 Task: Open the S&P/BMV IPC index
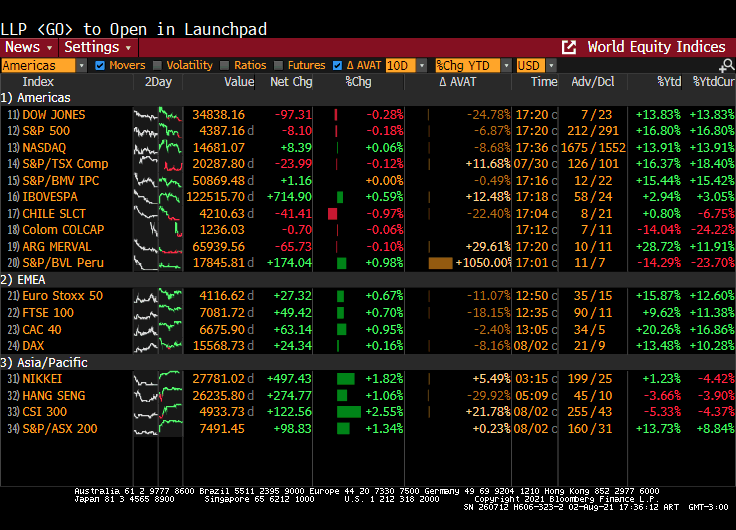(61, 181)
